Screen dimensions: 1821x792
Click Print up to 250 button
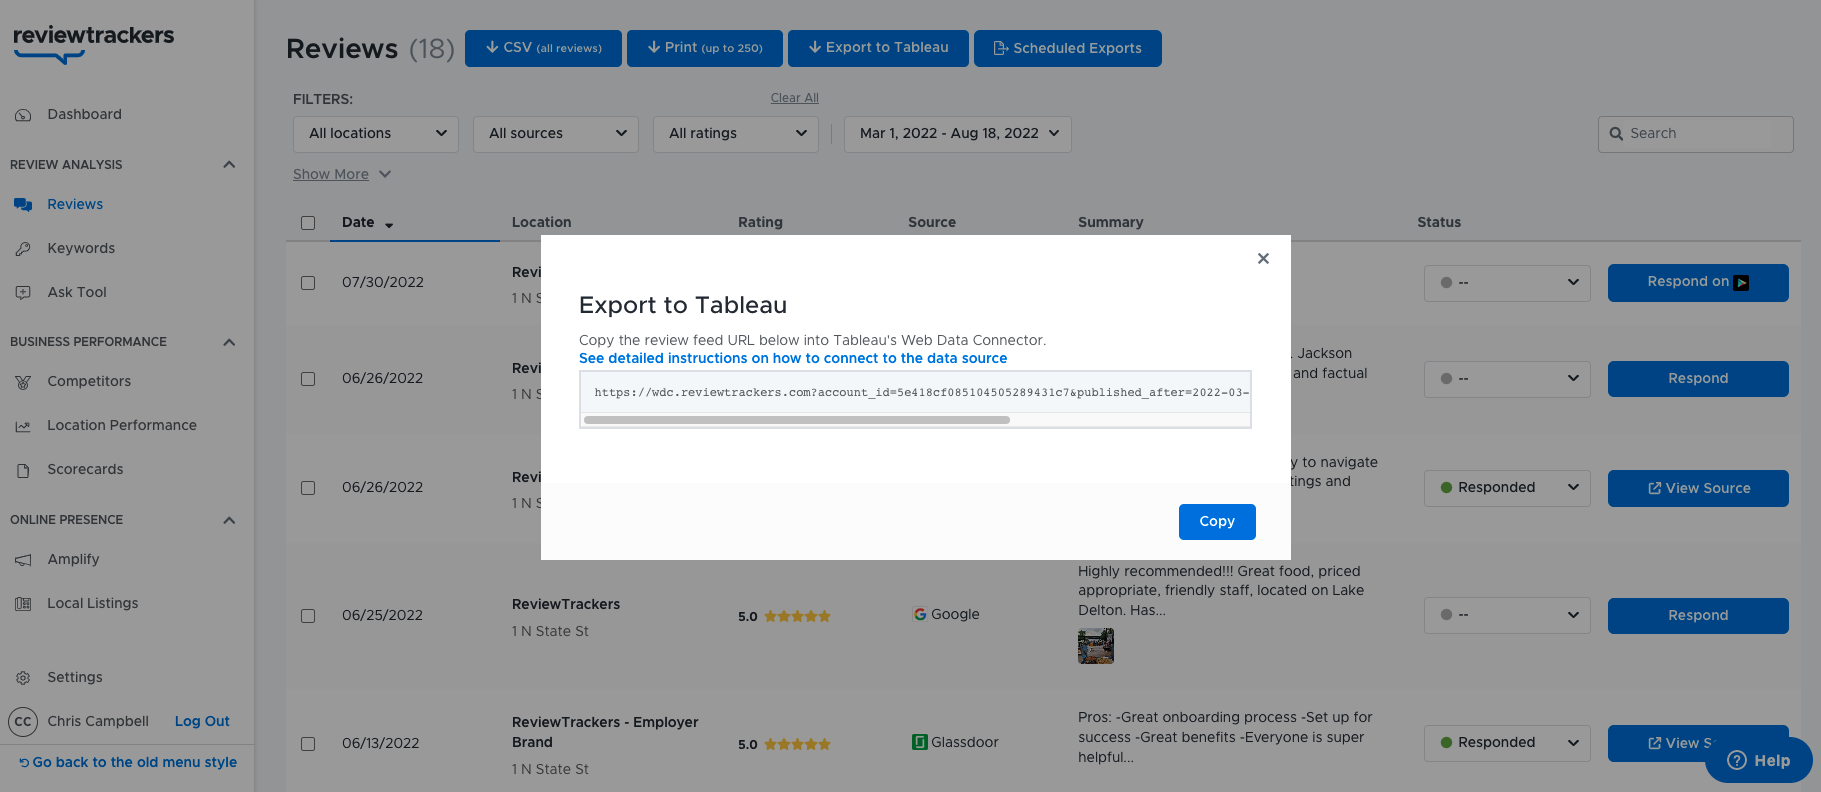(705, 48)
